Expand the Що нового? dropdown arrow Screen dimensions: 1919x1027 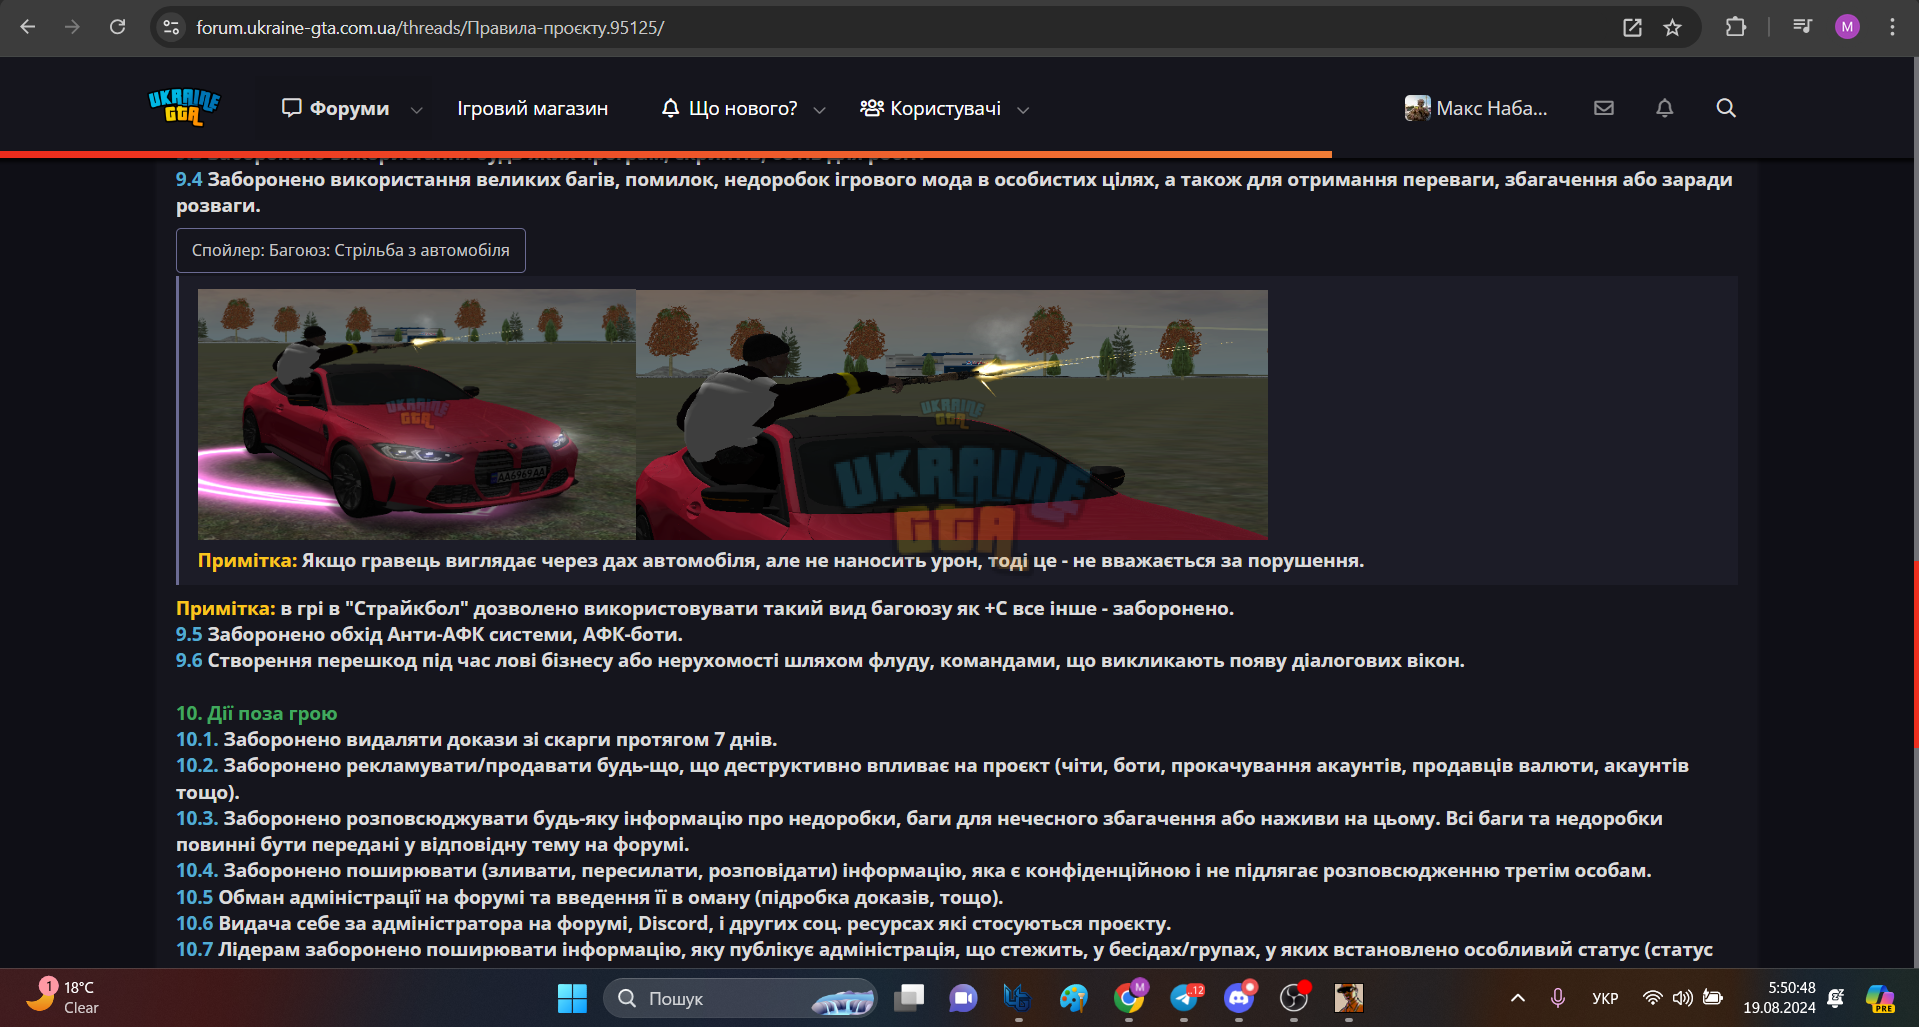[820, 109]
